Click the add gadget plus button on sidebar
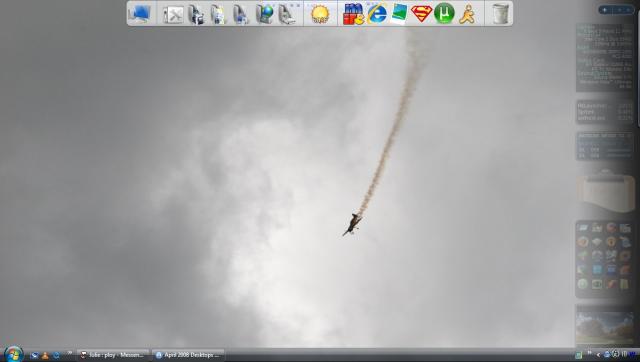Image resolution: width=640 pixels, height=362 pixels. 605,10
